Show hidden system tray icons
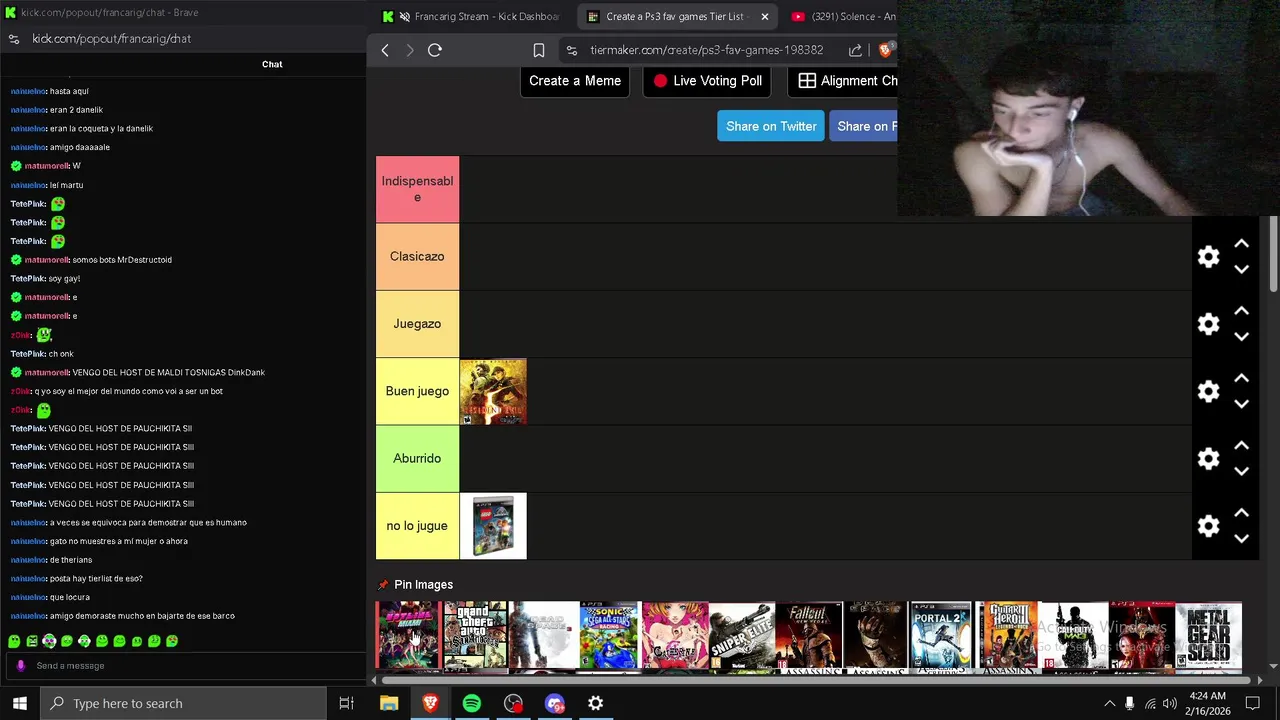This screenshot has width=1280, height=720. (x=1109, y=704)
